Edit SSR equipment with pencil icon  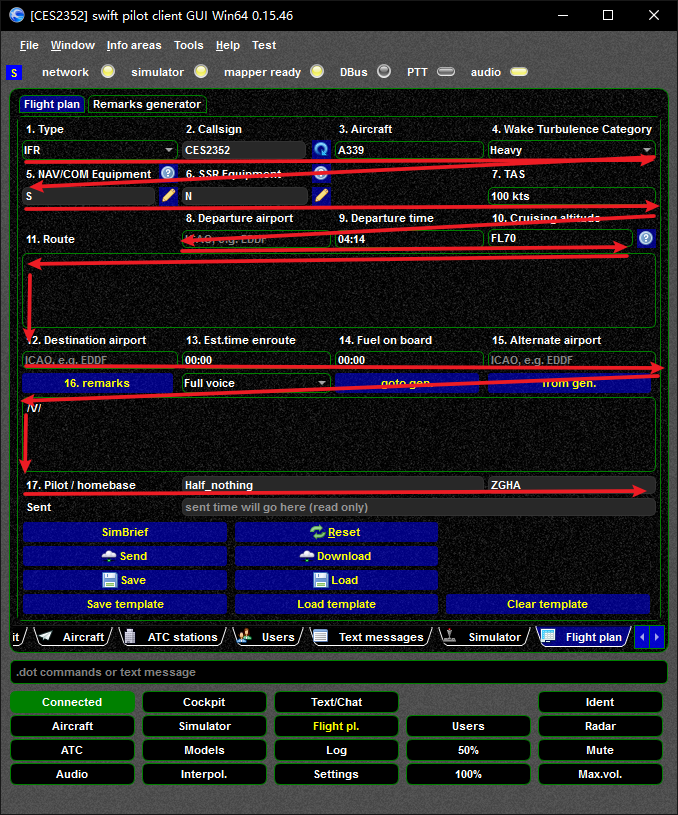click(320, 196)
